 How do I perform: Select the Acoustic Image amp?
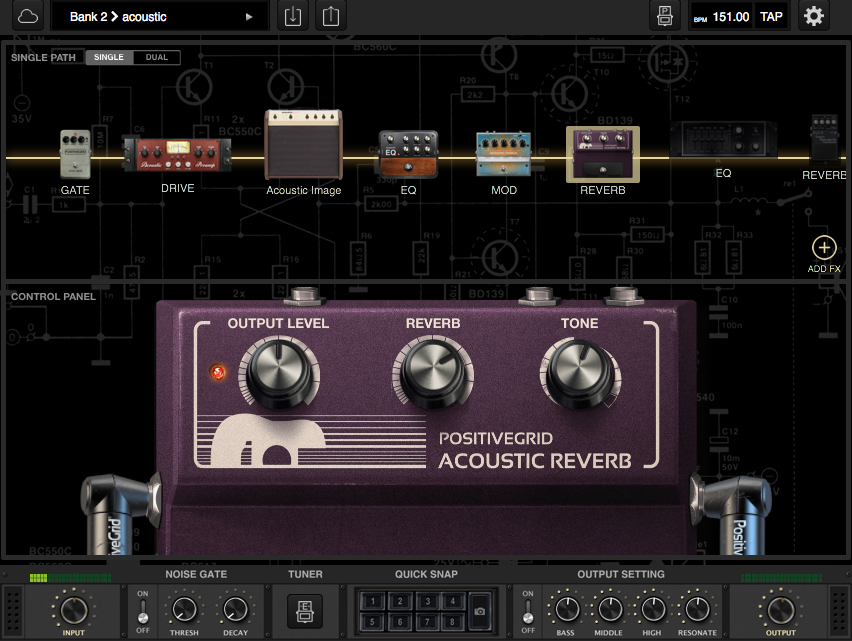tap(303, 145)
